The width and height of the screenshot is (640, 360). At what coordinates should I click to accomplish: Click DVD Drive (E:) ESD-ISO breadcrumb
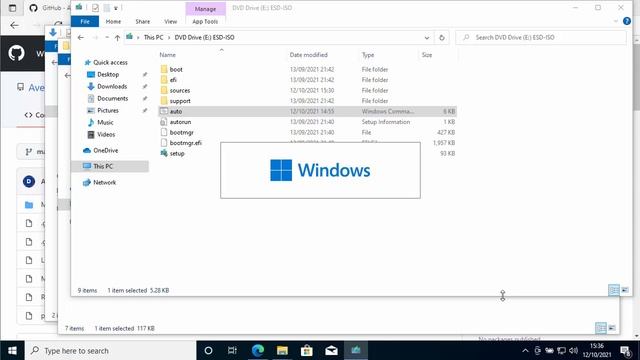204,38
